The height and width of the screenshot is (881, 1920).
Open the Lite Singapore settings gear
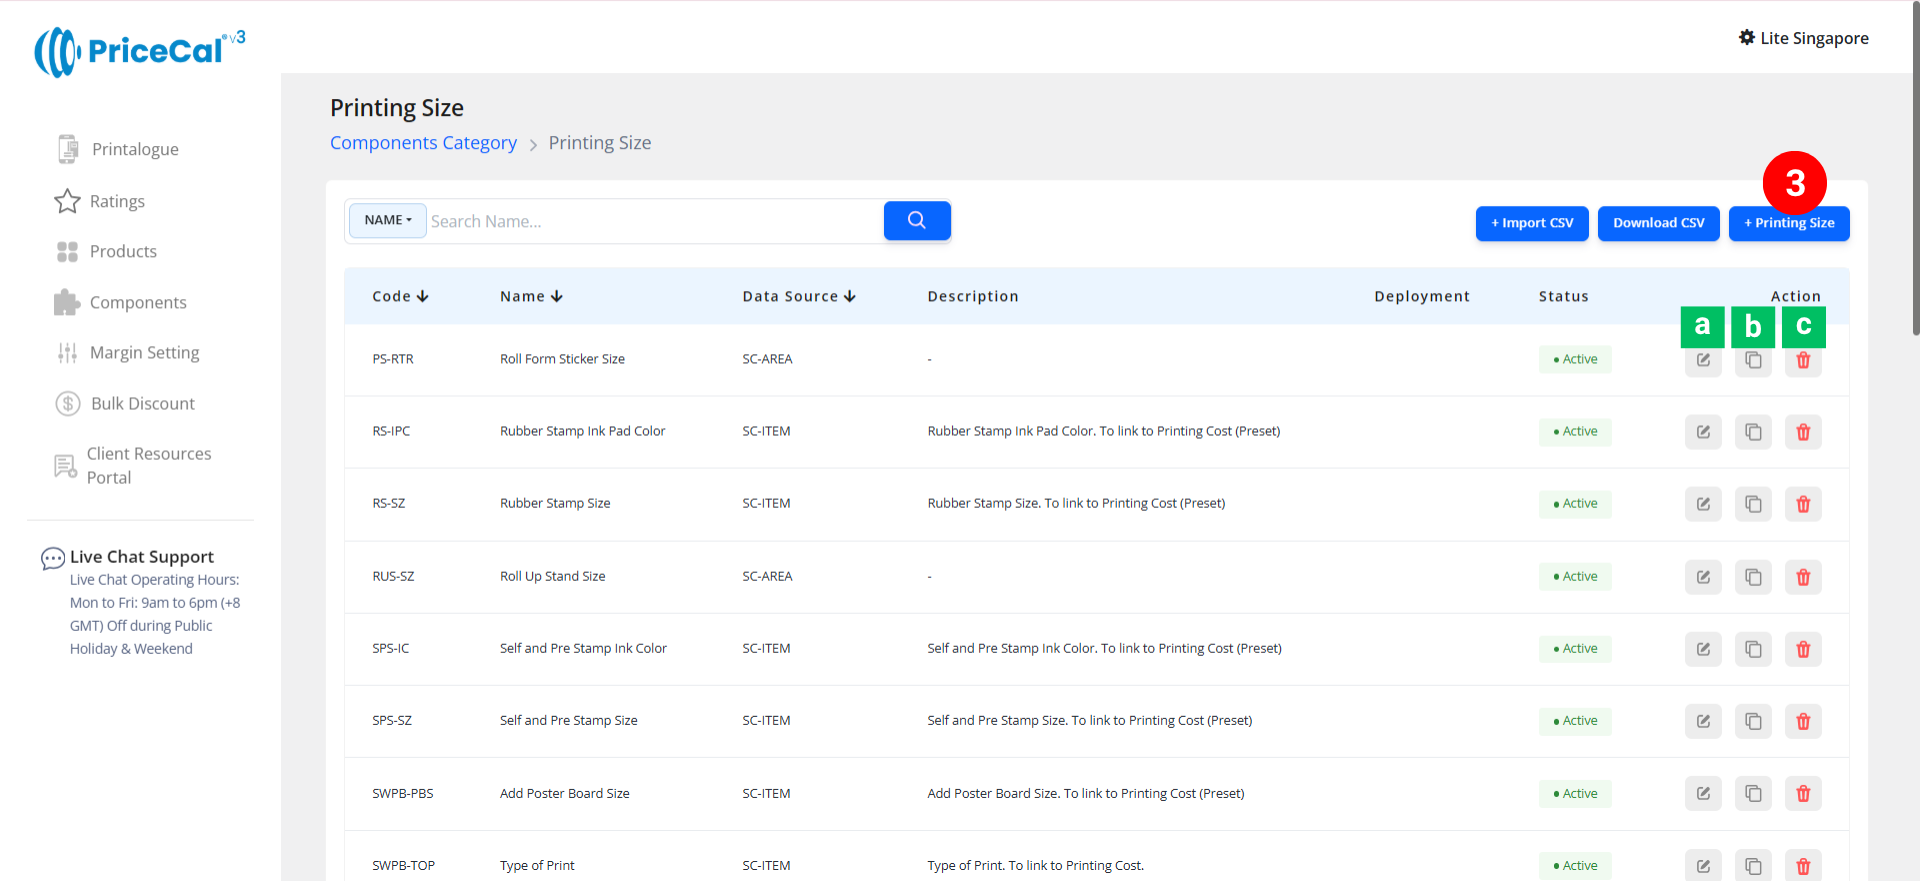pyautogui.click(x=1746, y=38)
